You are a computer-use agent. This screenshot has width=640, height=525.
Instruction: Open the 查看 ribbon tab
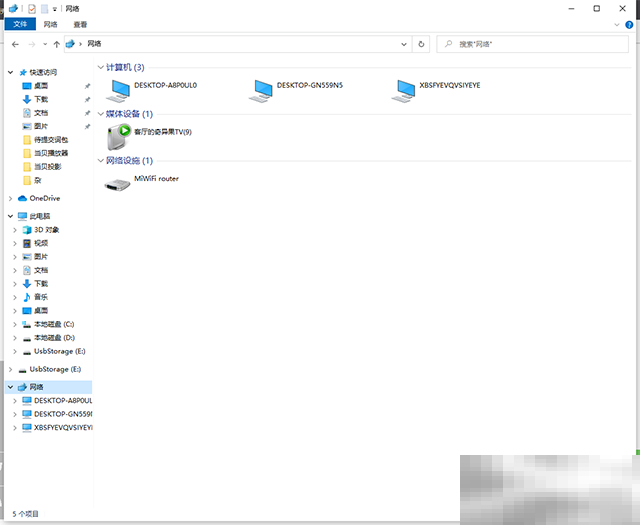[x=80, y=24]
